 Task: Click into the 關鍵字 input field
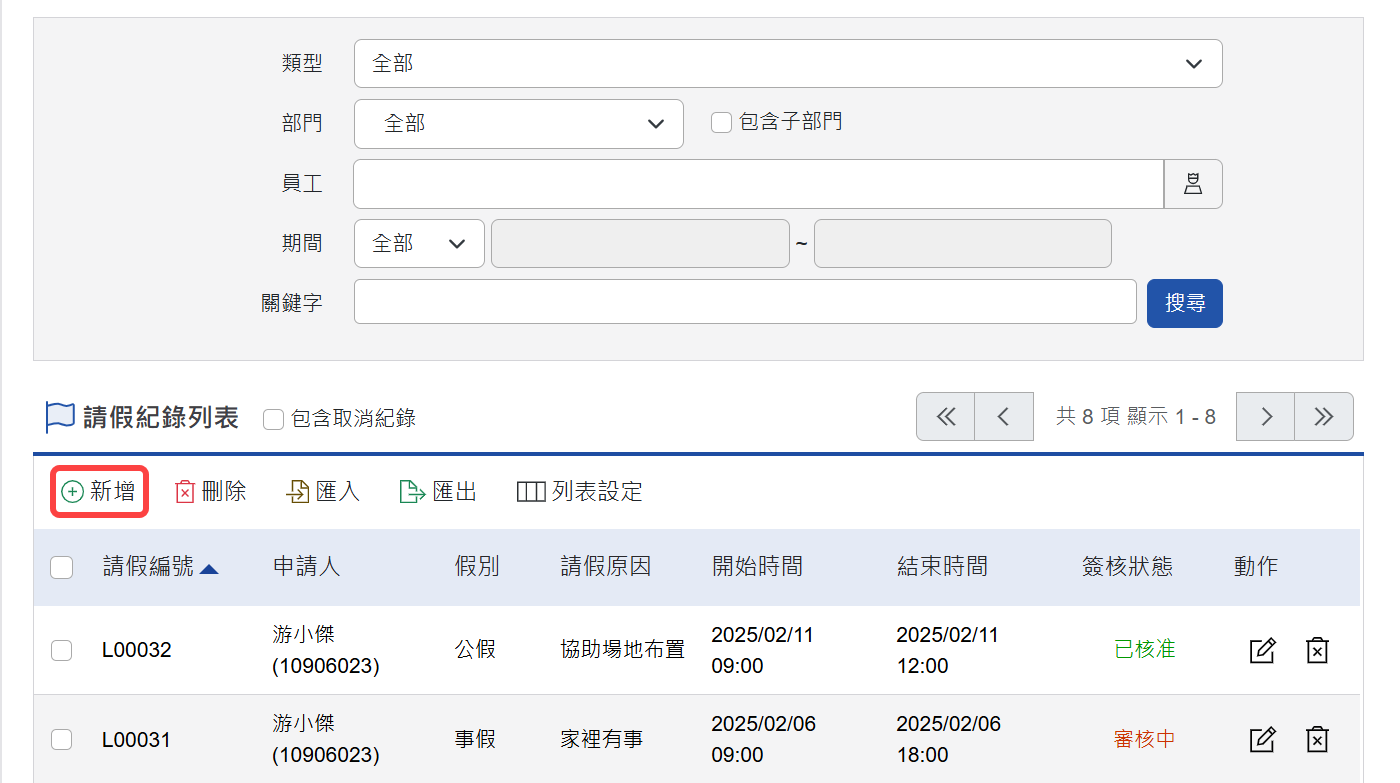coord(745,303)
